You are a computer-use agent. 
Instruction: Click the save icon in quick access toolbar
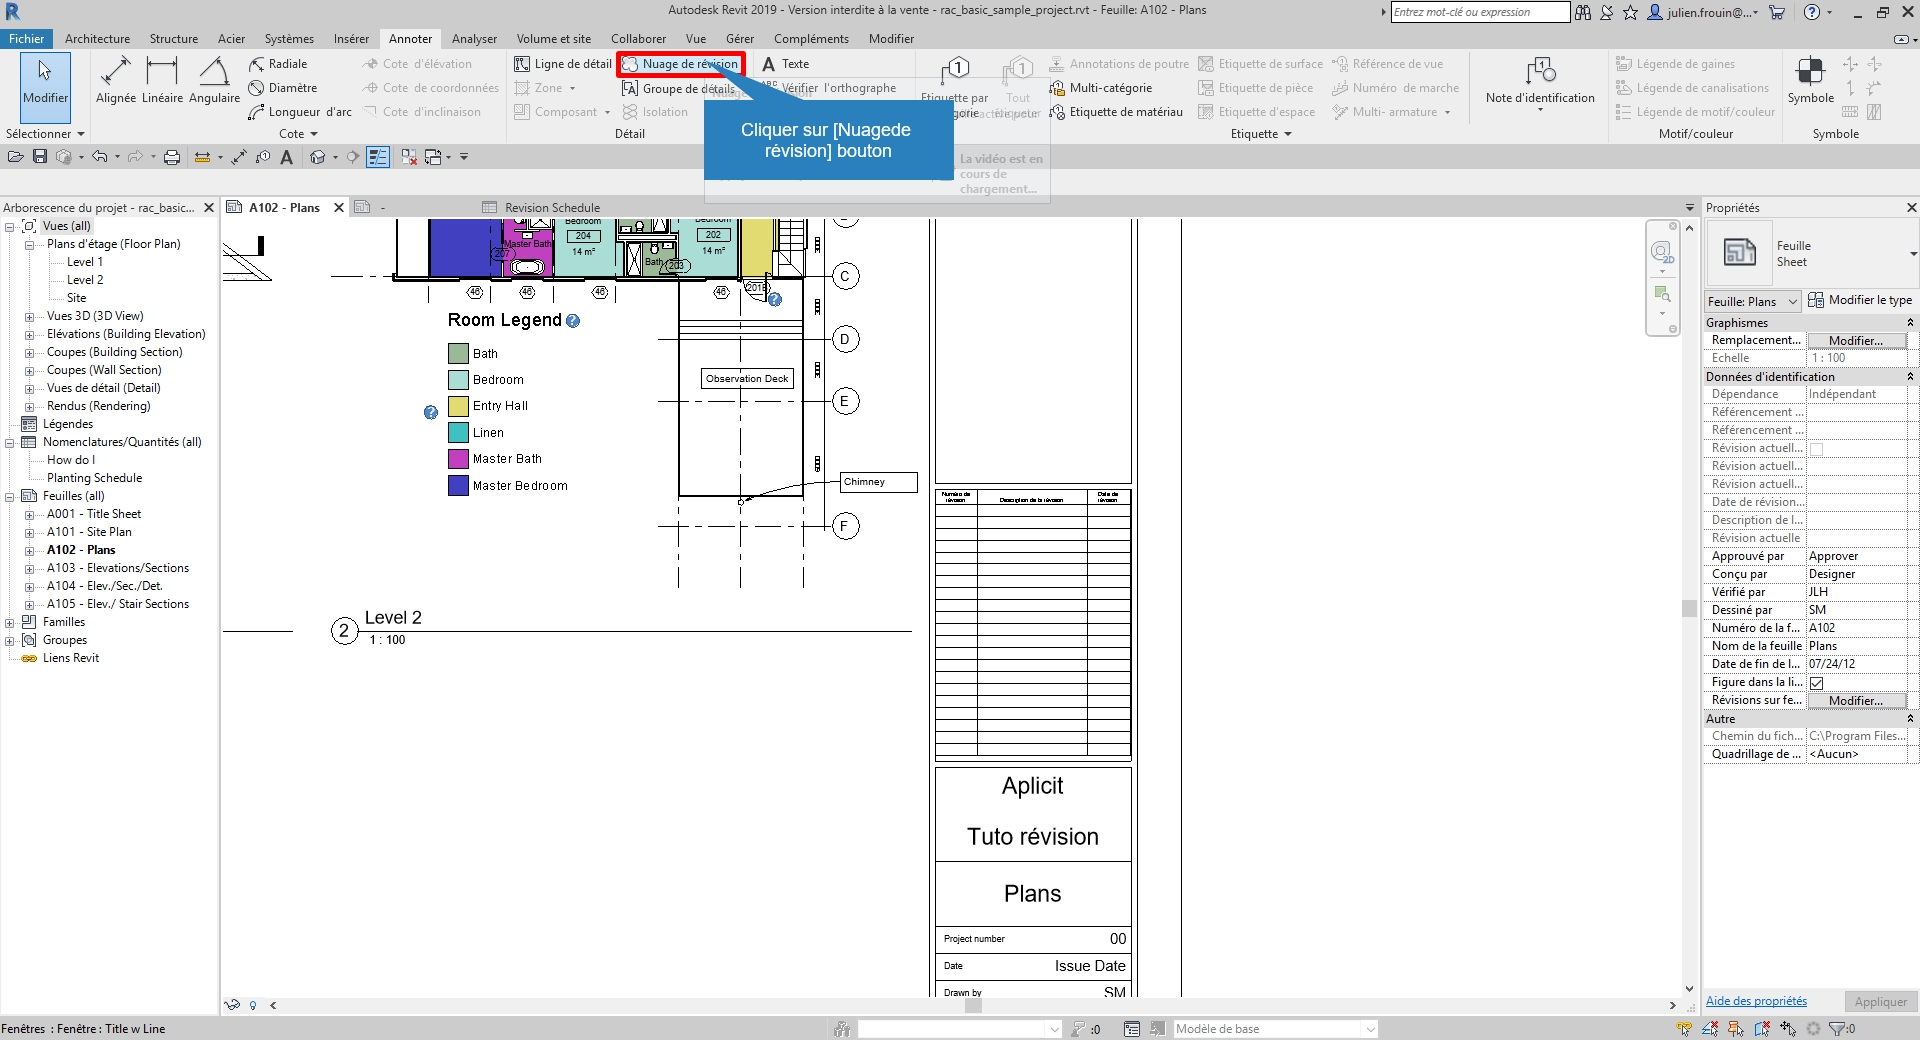click(40, 157)
